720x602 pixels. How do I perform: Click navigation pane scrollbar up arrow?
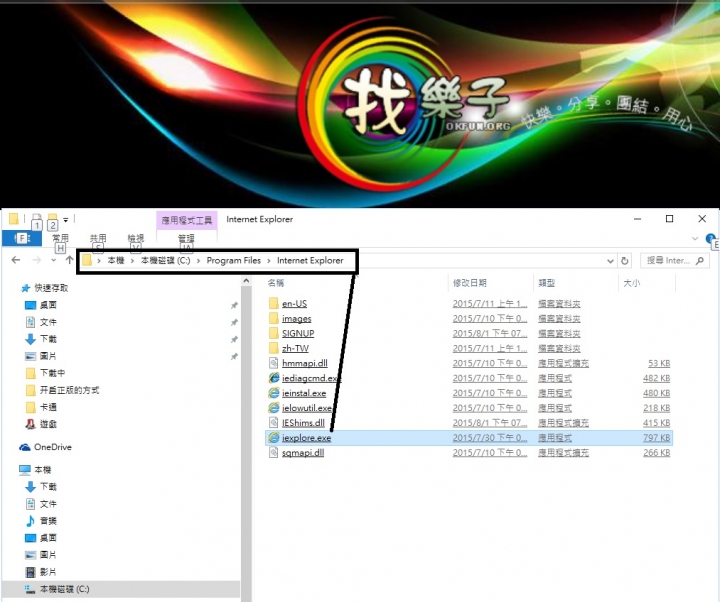click(247, 281)
